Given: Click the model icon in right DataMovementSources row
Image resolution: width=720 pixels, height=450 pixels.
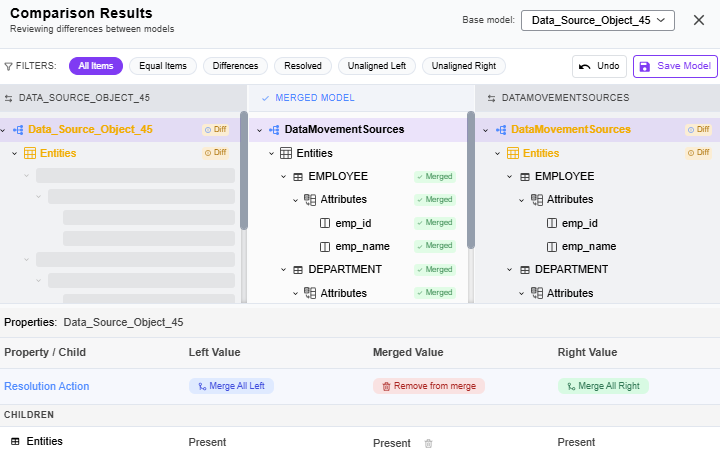Looking at the screenshot, I should click(501, 130).
